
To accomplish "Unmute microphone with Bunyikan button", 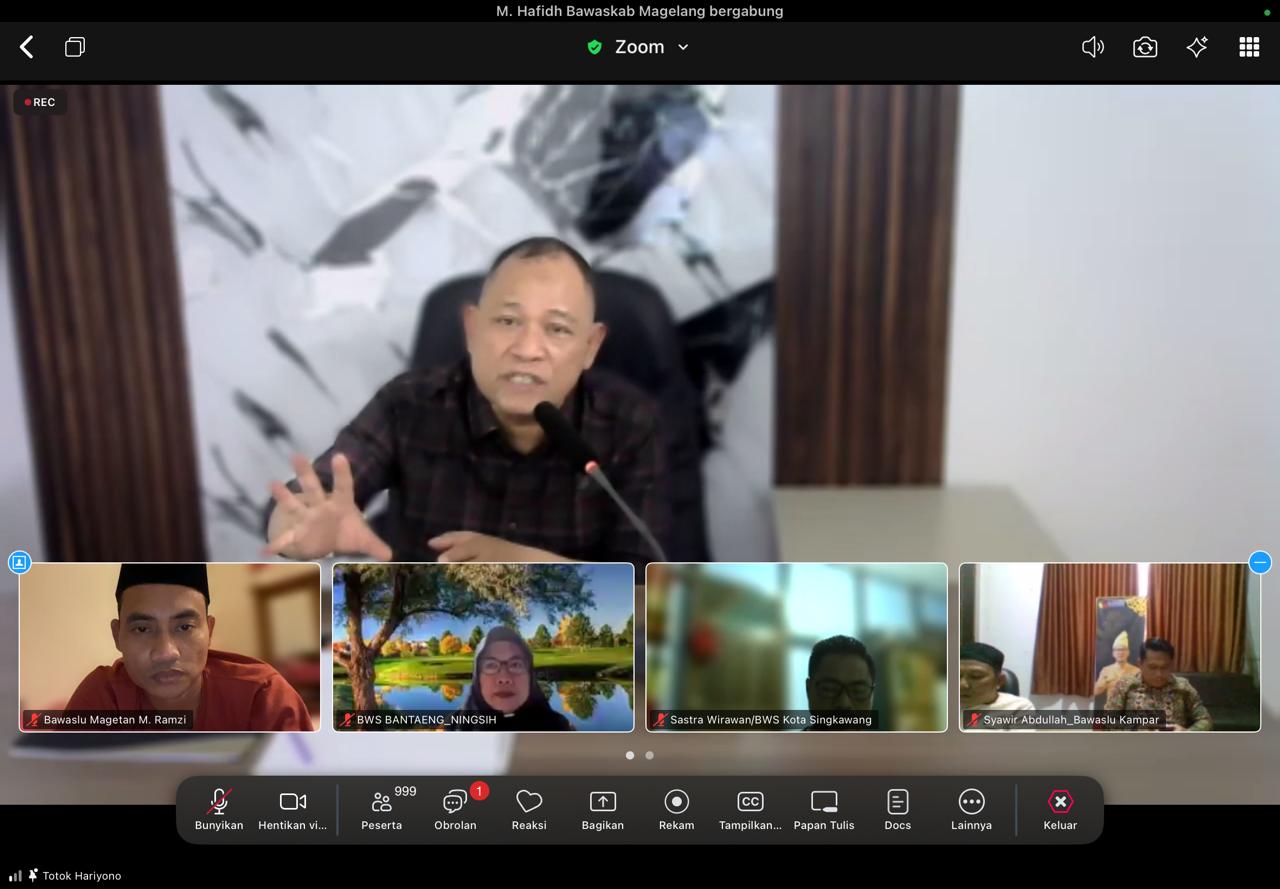I will pyautogui.click(x=219, y=809).
